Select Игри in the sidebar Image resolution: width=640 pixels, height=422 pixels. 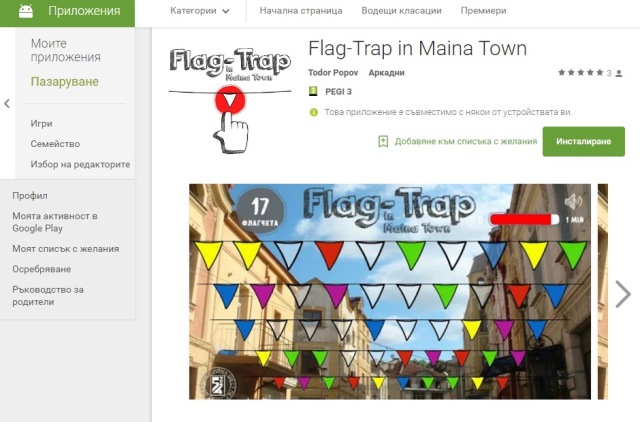point(41,123)
